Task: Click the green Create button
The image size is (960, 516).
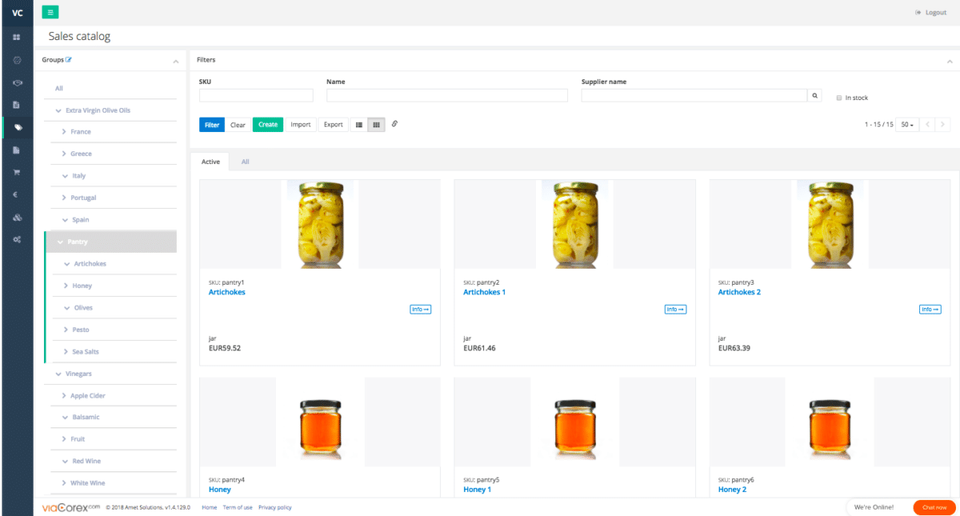Action: [267, 125]
